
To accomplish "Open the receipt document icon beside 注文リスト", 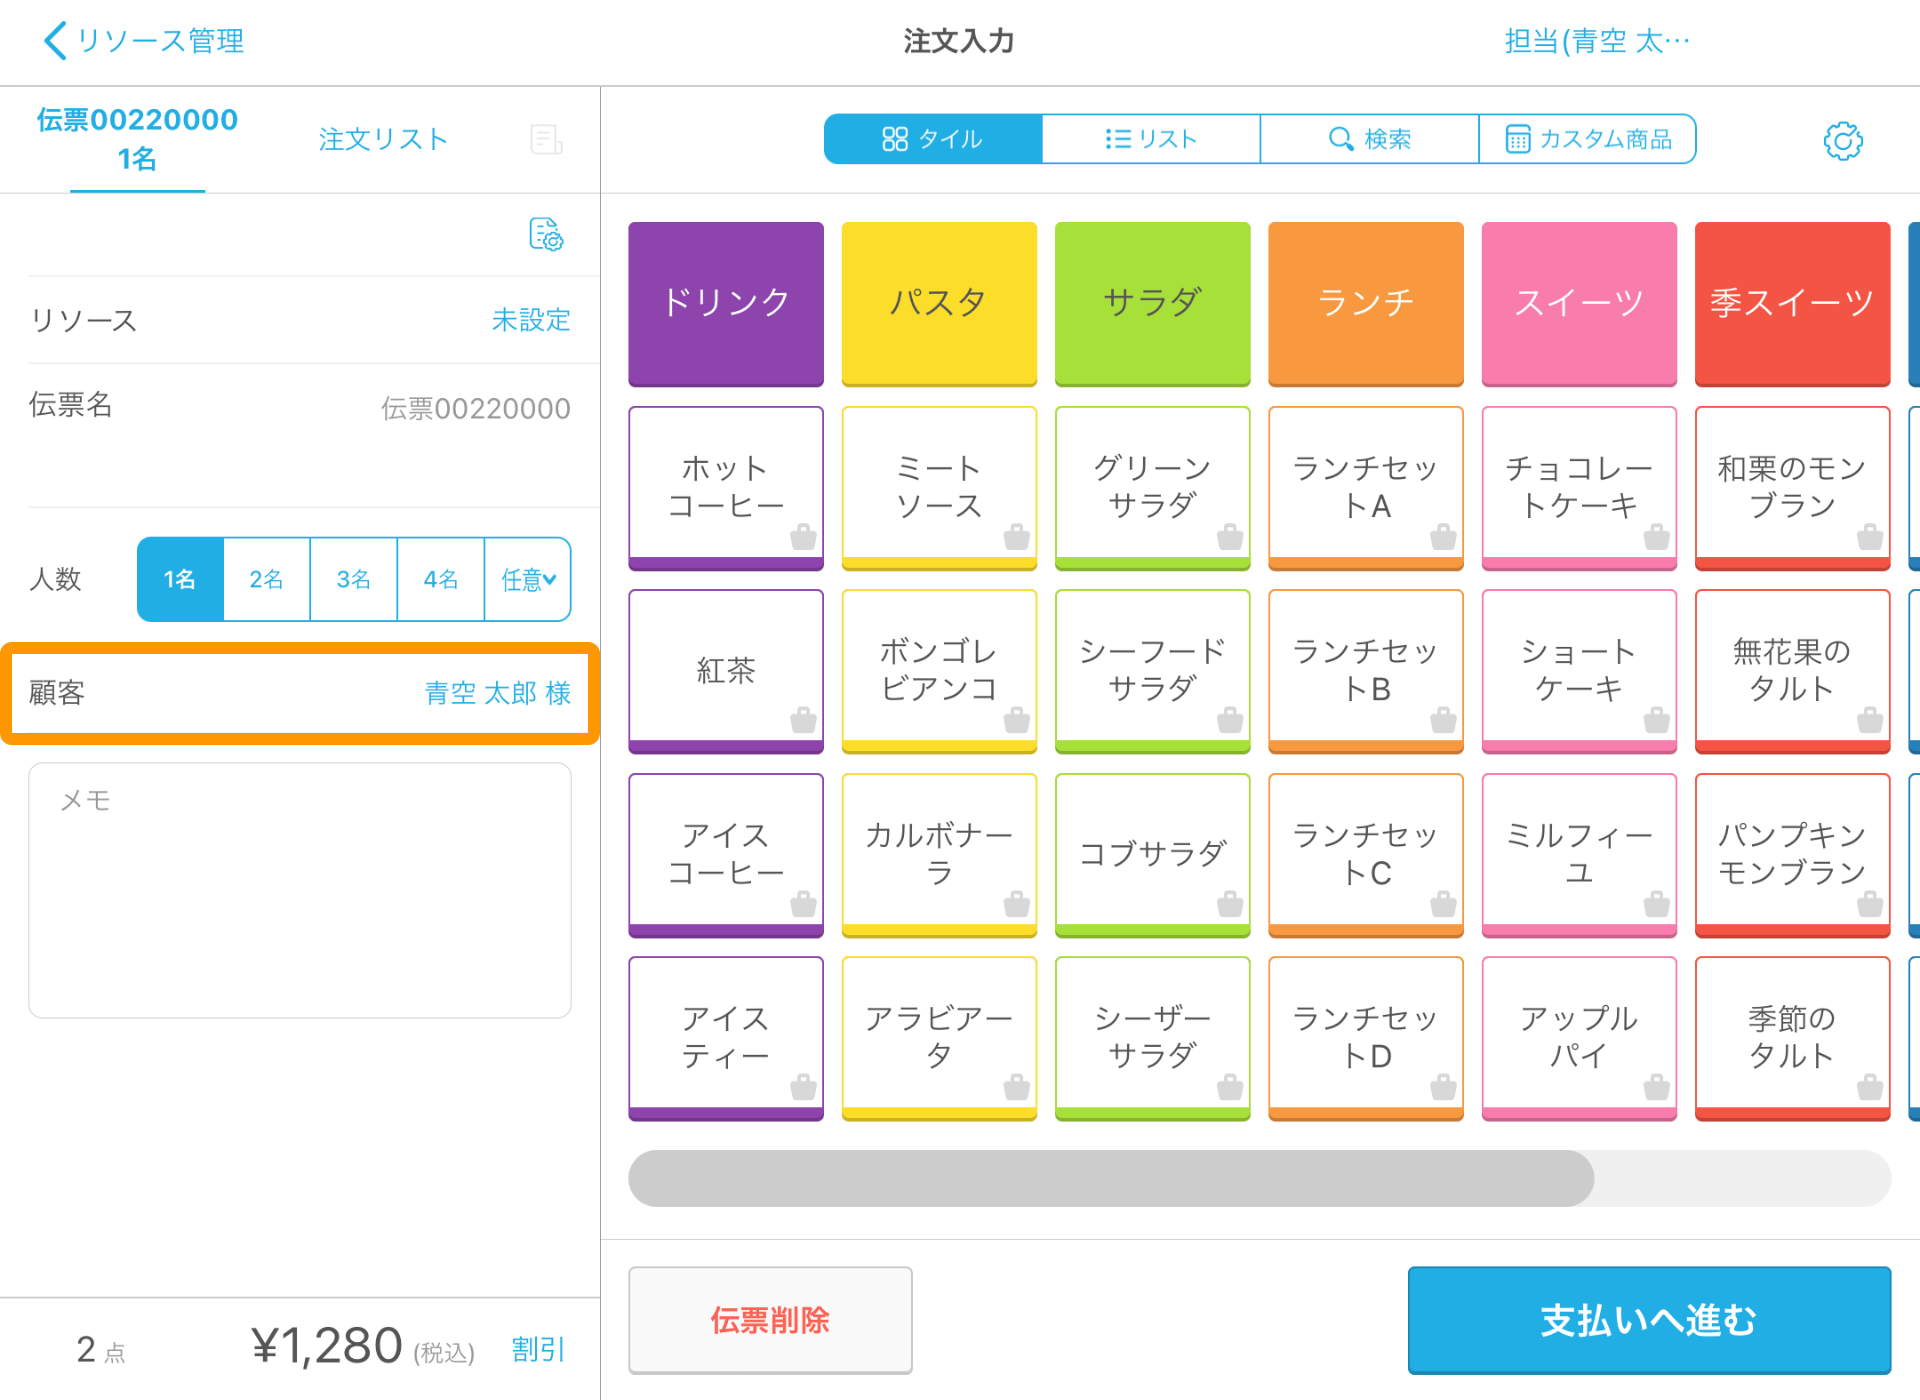I will tap(546, 139).
